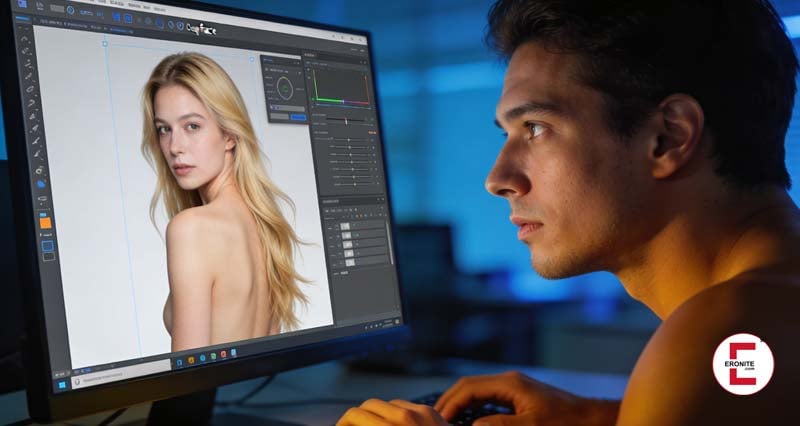Open the Windows Start menu on taskbar
The width and height of the screenshot is (800, 426).
click(x=62, y=385)
